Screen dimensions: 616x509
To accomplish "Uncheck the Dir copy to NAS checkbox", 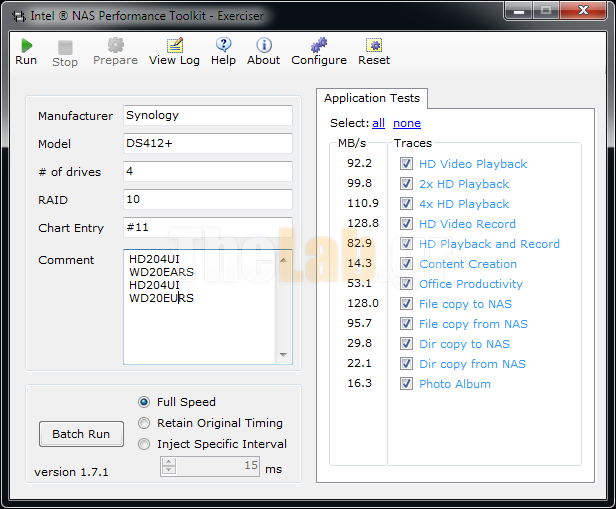I will (406, 344).
